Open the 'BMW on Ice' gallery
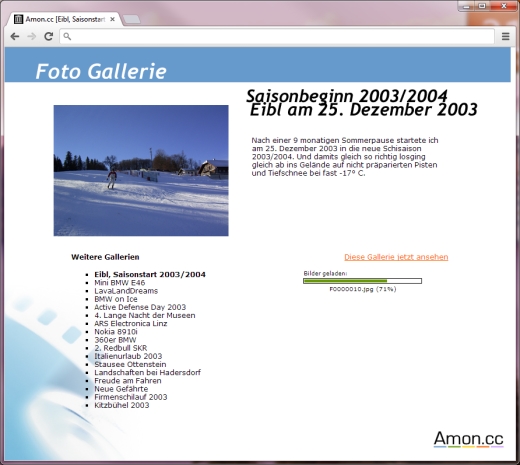This screenshot has height=465, width=520. [x=116, y=299]
